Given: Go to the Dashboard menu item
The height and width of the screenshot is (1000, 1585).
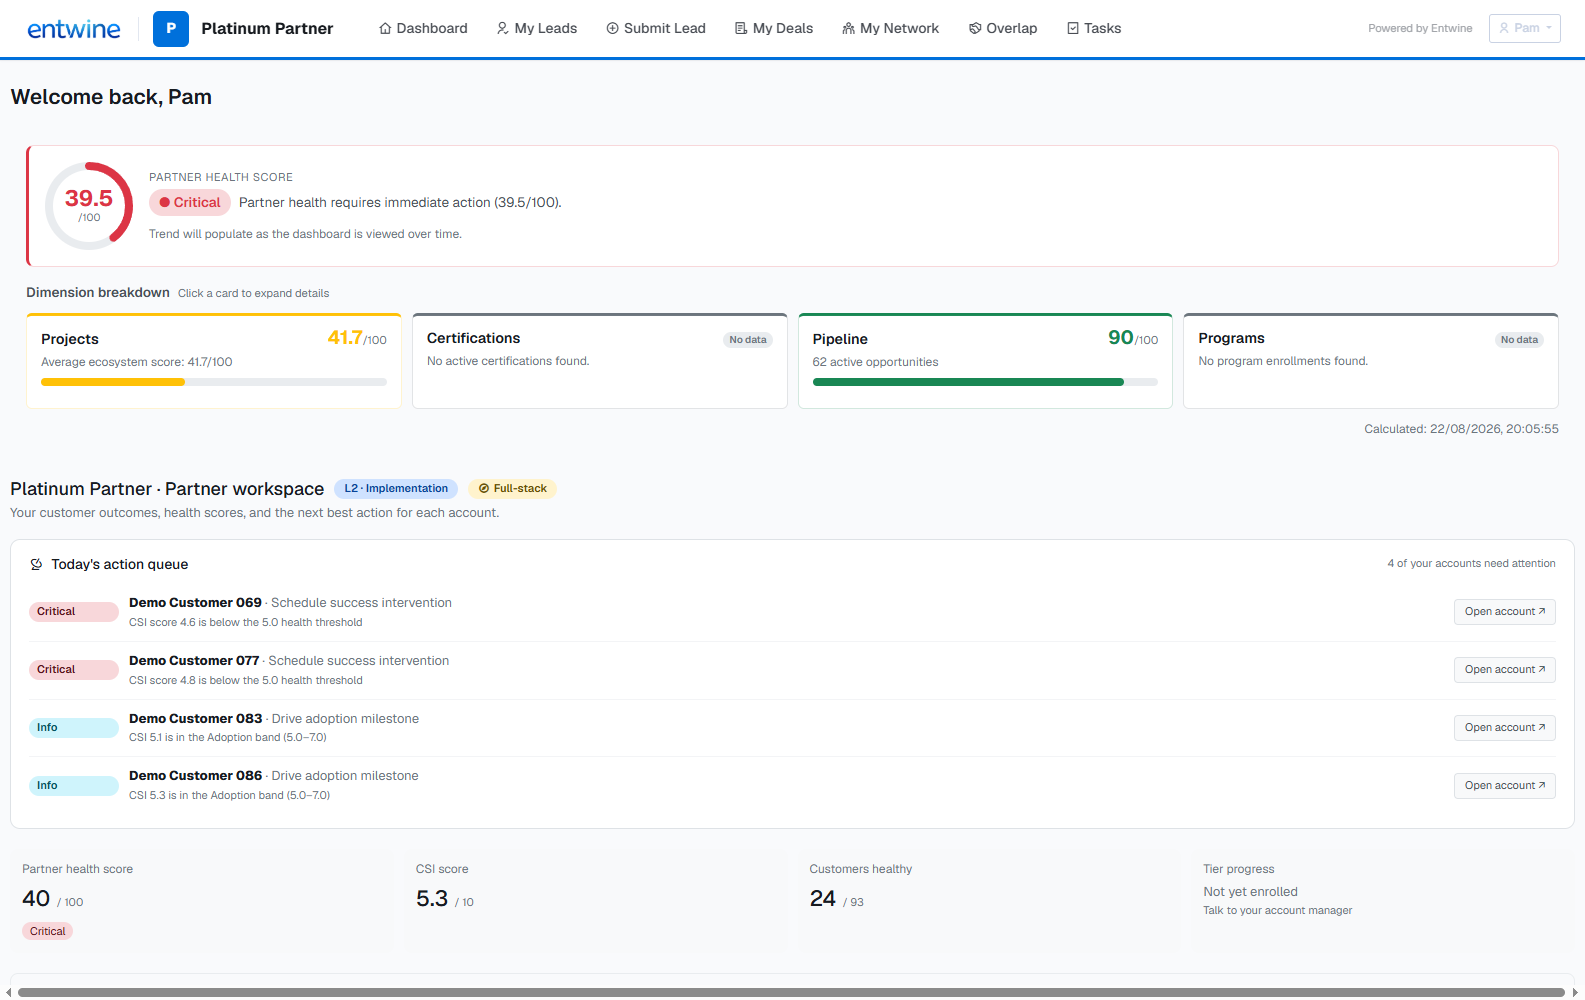Looking at the screenshot, I should point(423,28).
